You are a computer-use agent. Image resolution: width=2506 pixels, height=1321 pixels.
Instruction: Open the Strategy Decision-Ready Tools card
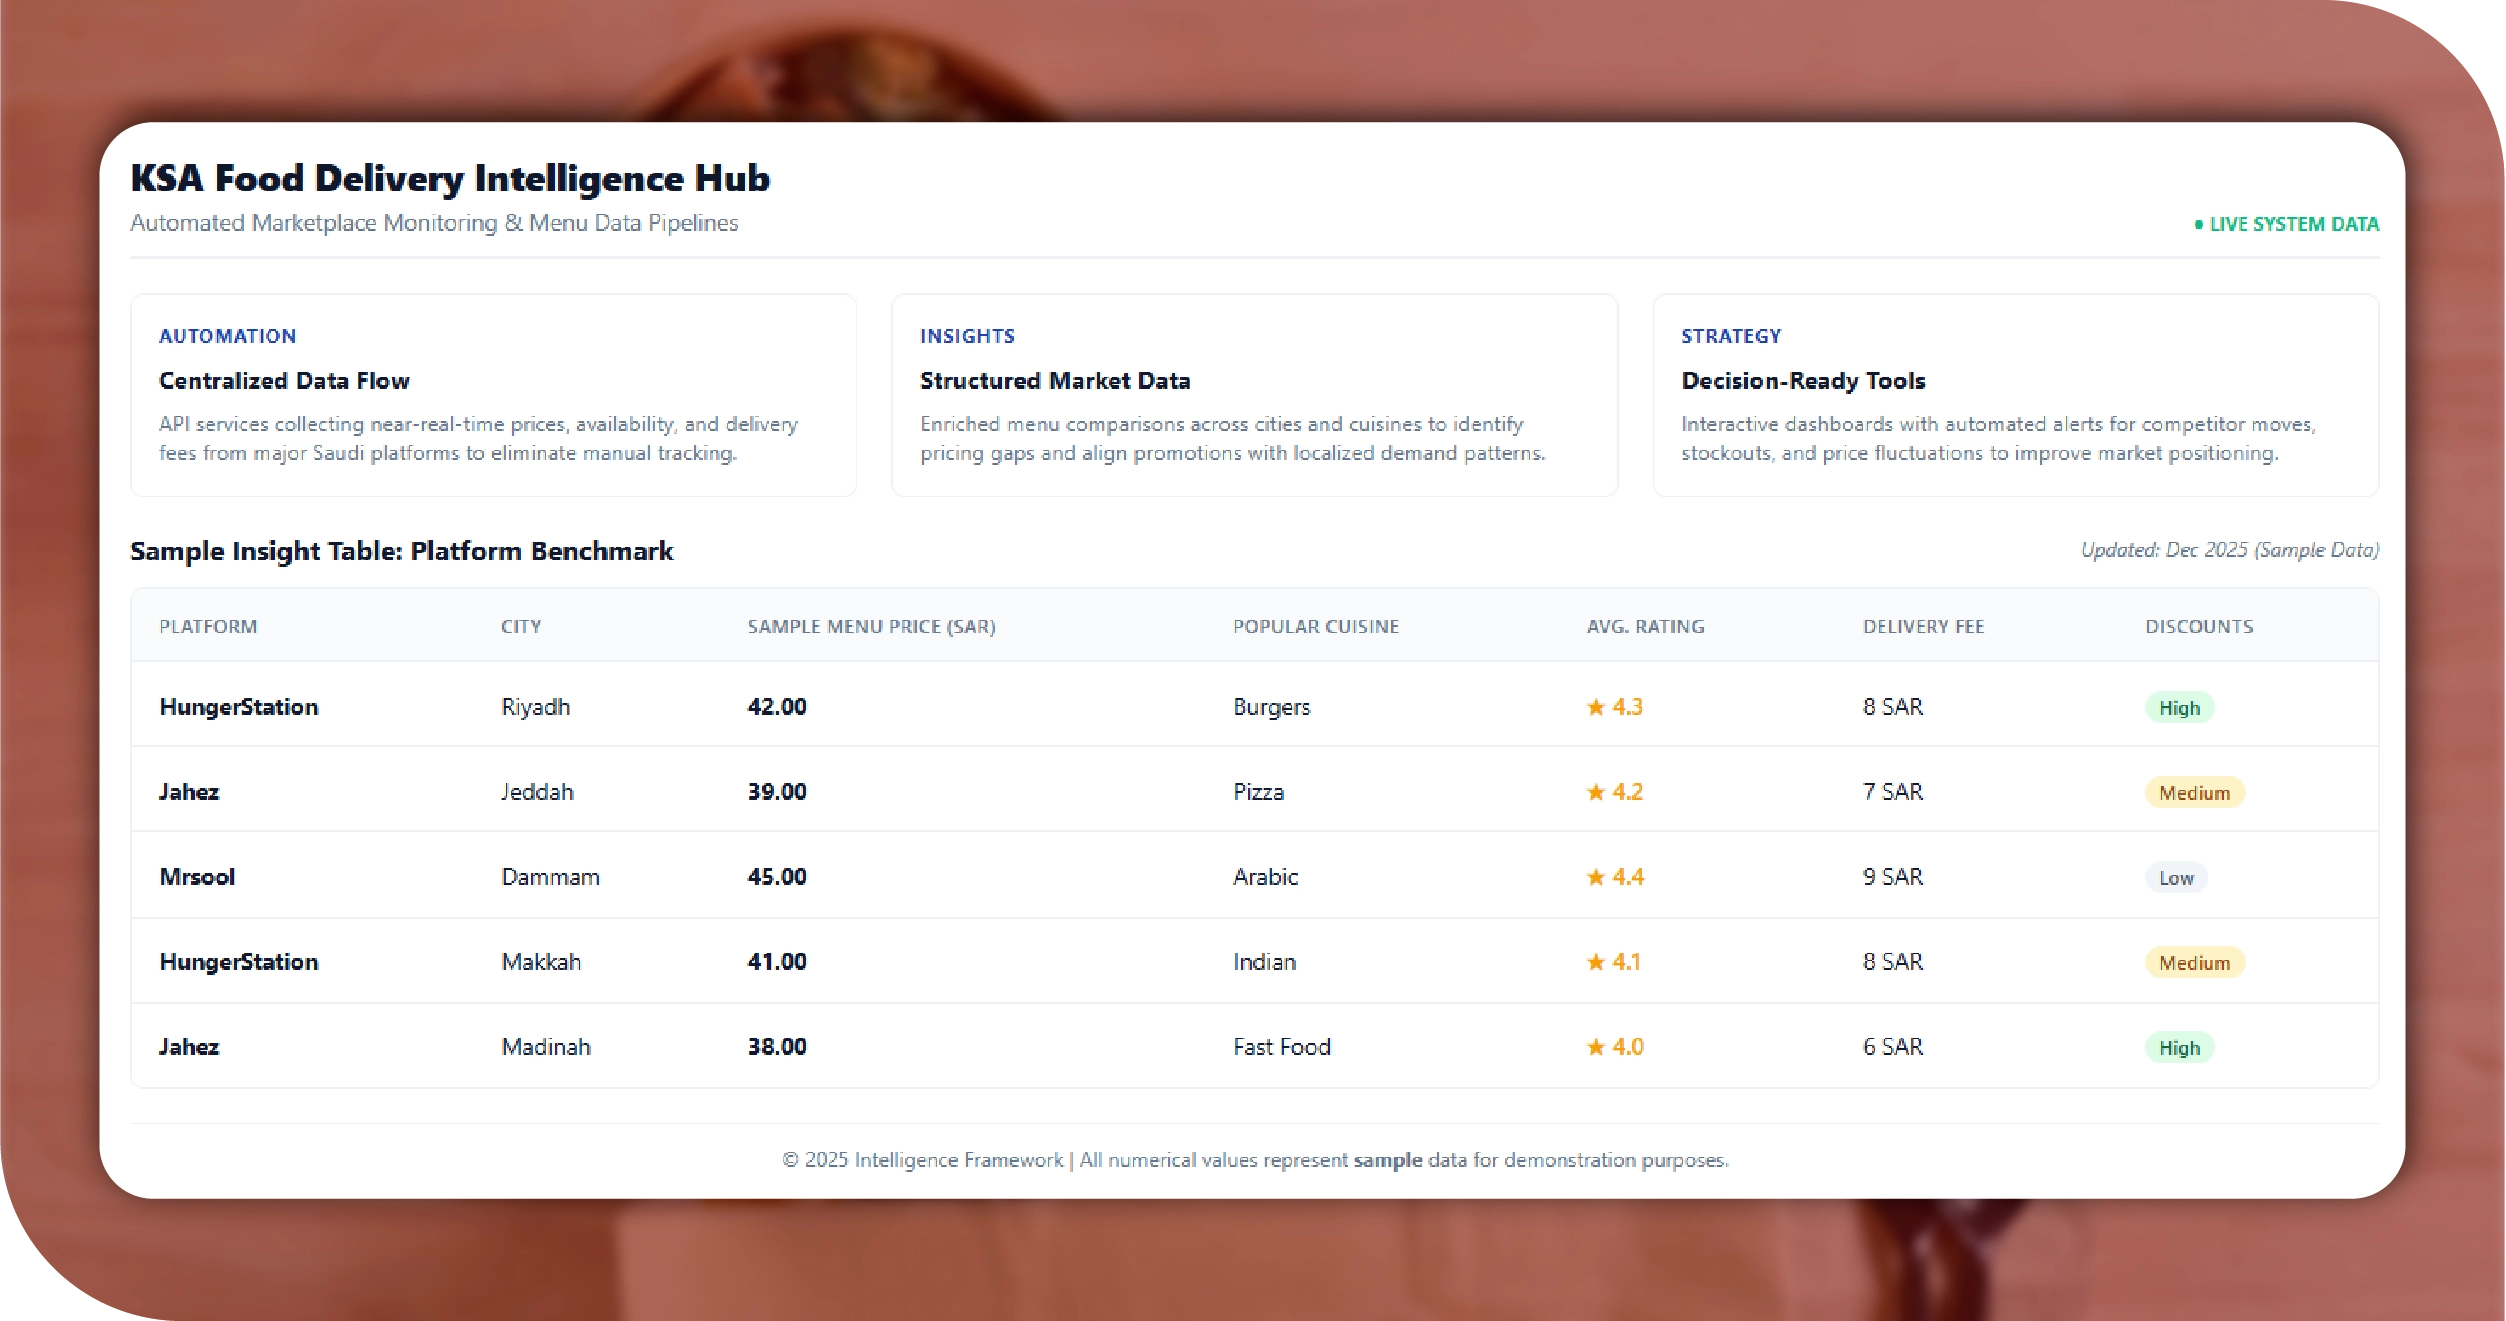tap(2015, 395)
